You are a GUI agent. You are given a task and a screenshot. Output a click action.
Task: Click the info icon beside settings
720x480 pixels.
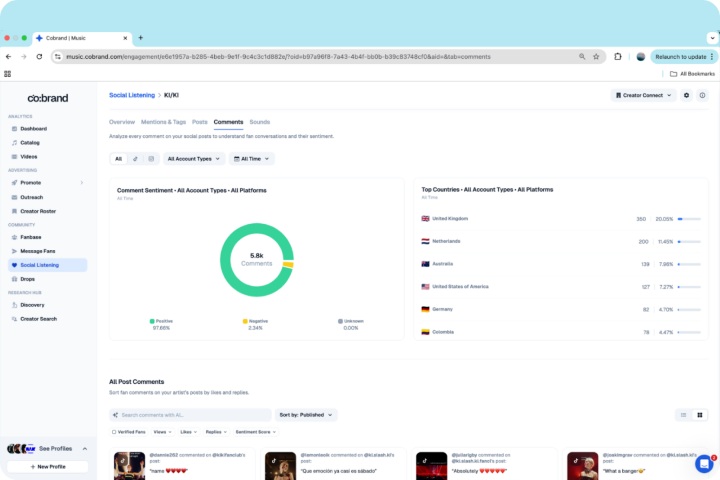point(703,95)
